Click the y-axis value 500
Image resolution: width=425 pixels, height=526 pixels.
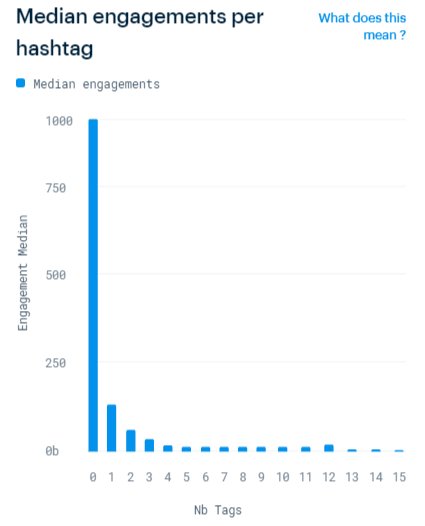pos(56,275)
